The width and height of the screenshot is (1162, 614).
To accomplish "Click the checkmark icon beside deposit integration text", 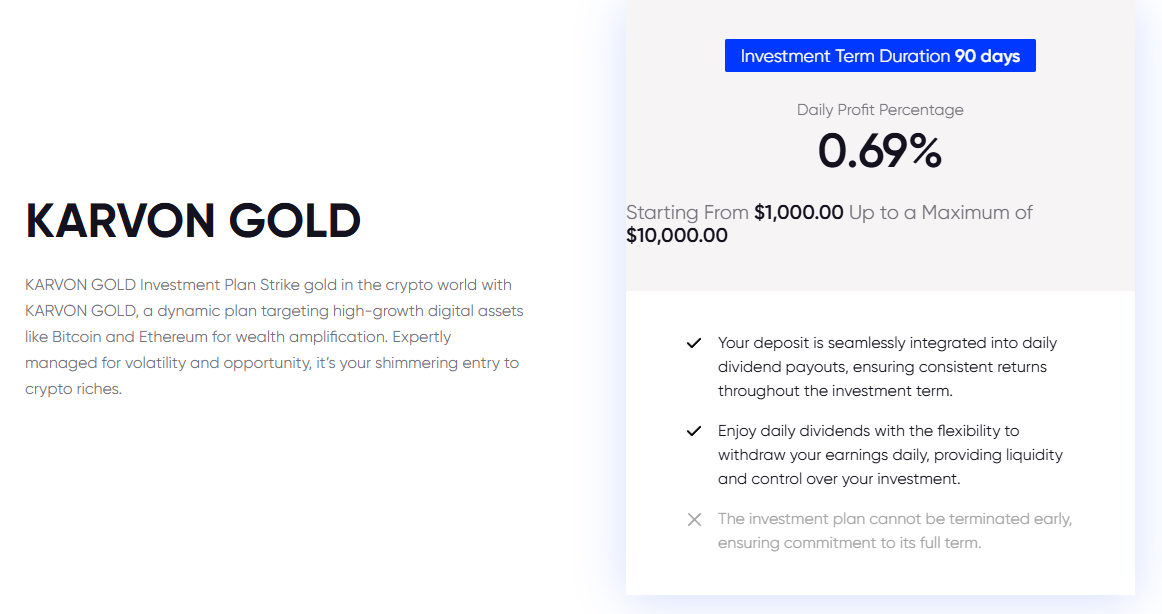I will coord(694,343).
